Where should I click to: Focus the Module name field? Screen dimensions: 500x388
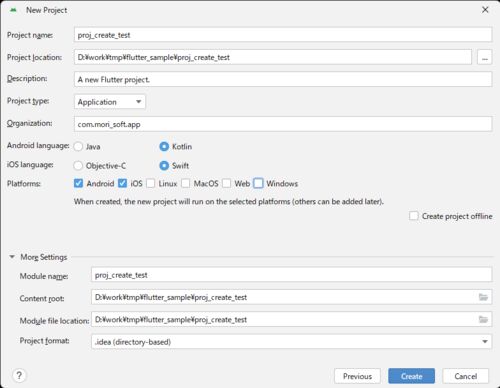[x=291, y=275]
